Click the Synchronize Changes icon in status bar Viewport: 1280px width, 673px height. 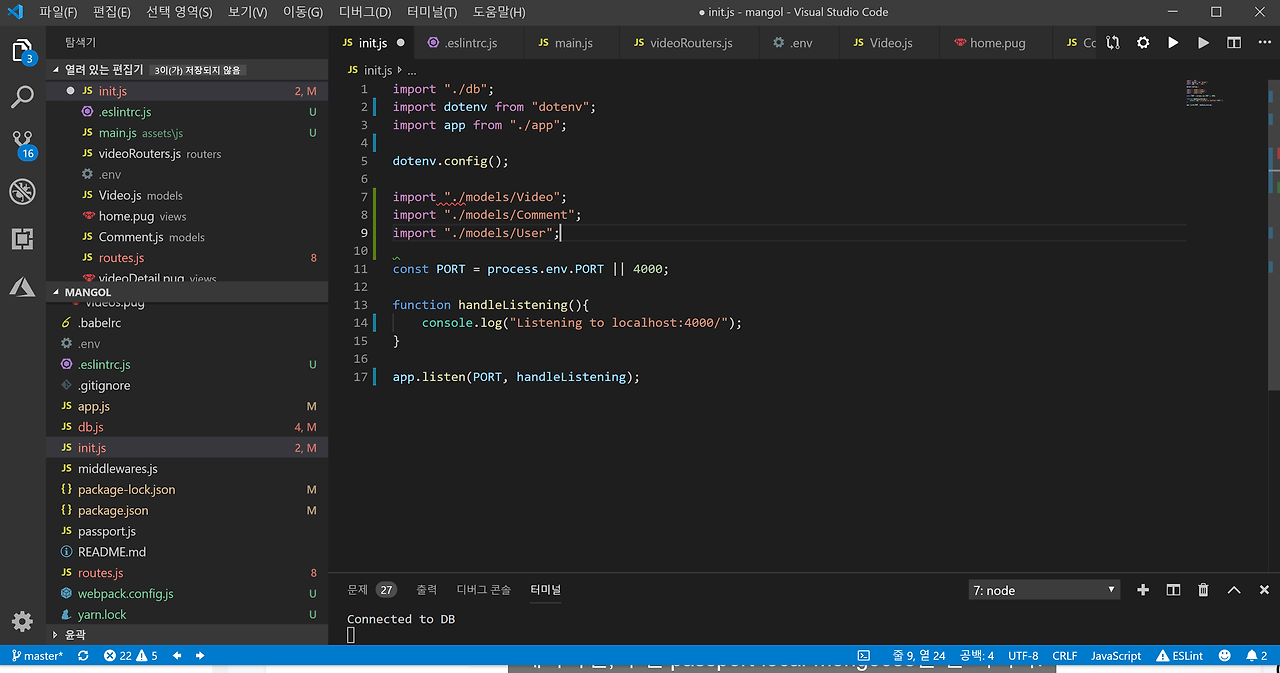[x=83, y=656]
